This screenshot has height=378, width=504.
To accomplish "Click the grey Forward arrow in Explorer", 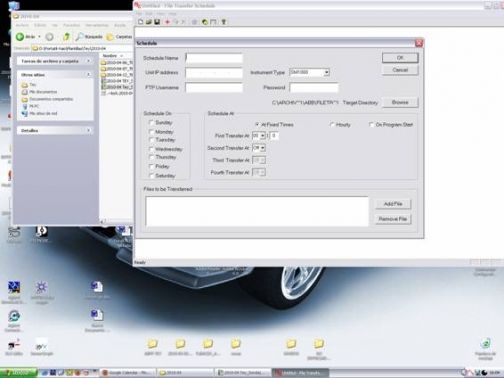I will tap(49, 37).
